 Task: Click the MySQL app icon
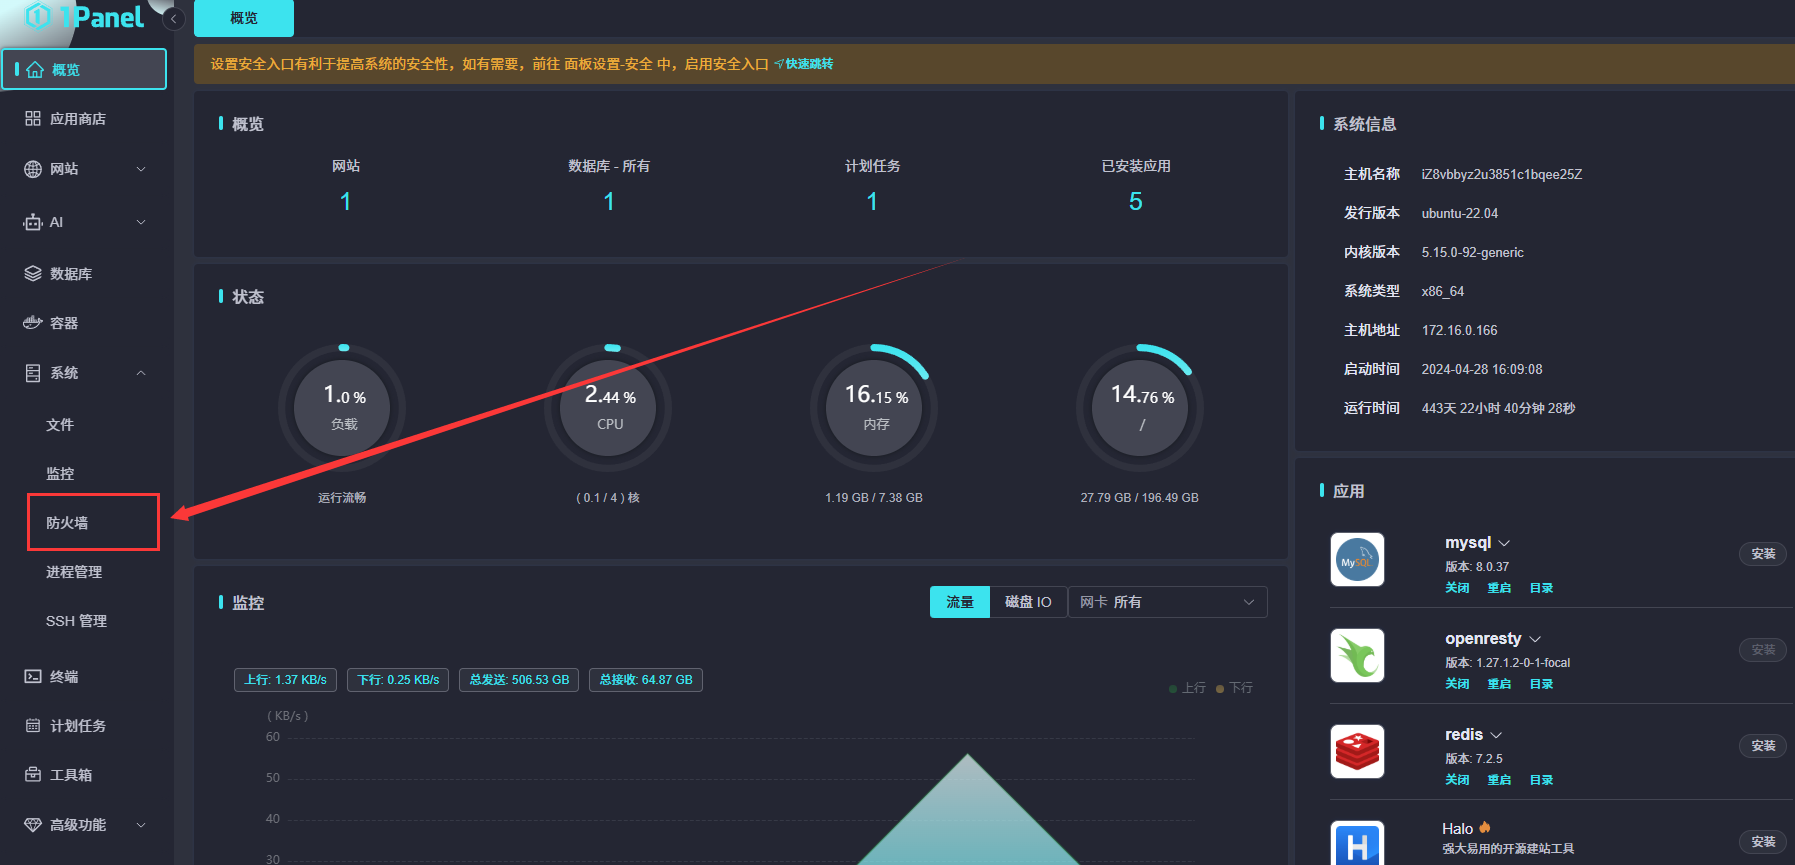(1357, 560)
